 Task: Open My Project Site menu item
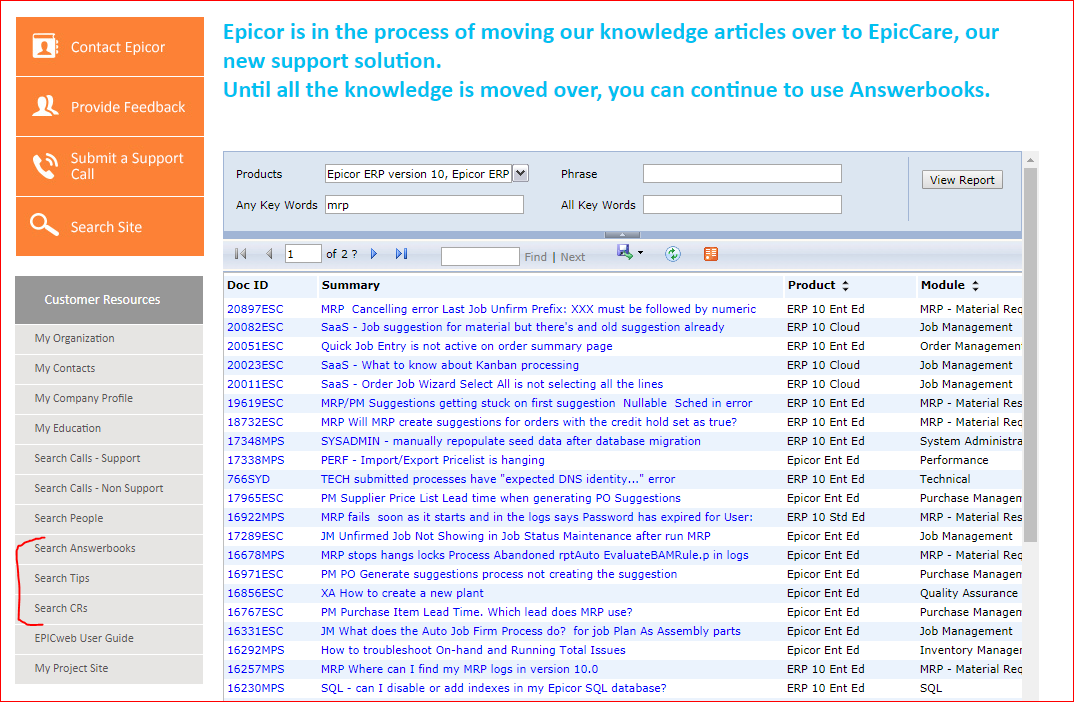tap(109, 668)
